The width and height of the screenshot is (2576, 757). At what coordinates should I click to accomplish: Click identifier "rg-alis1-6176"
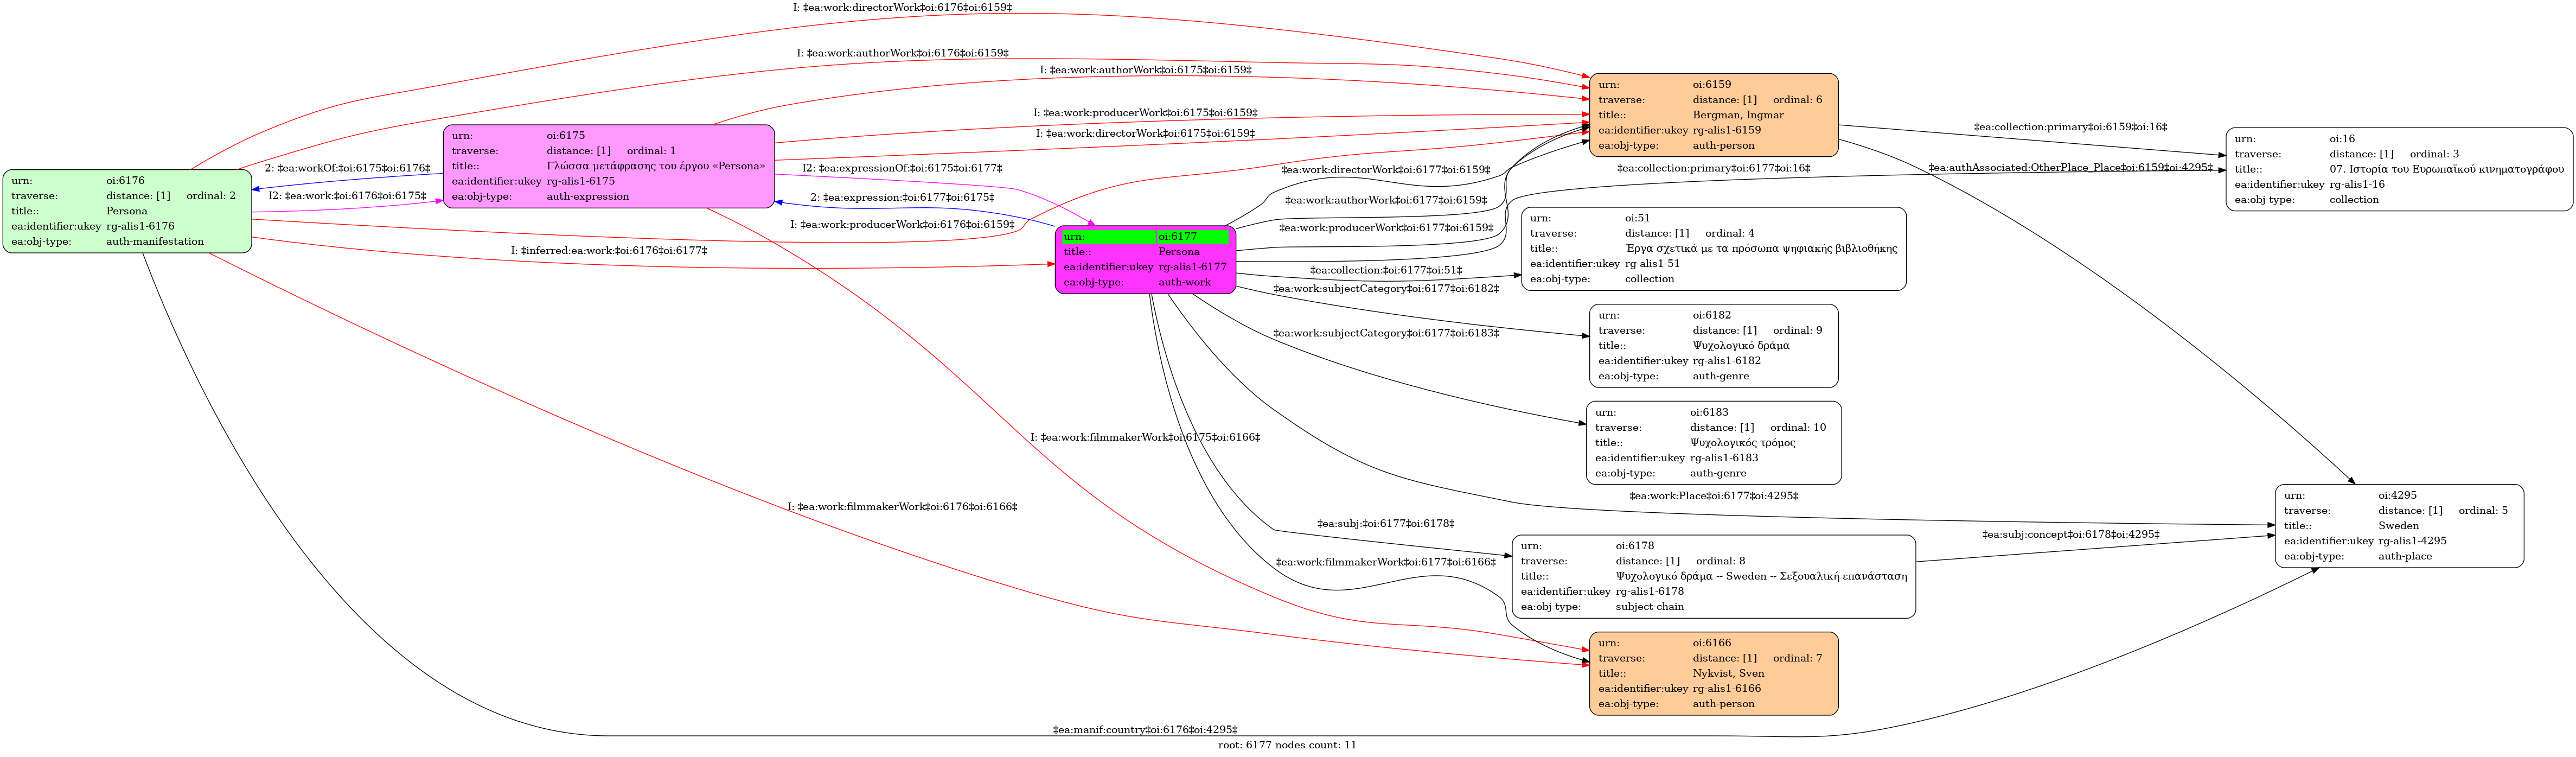140,227
